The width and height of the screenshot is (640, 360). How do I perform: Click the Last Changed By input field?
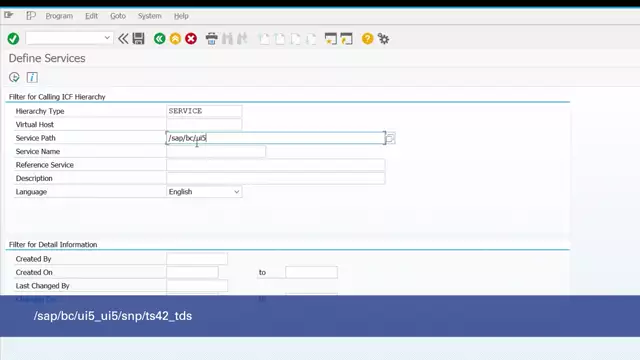point(197,286)
